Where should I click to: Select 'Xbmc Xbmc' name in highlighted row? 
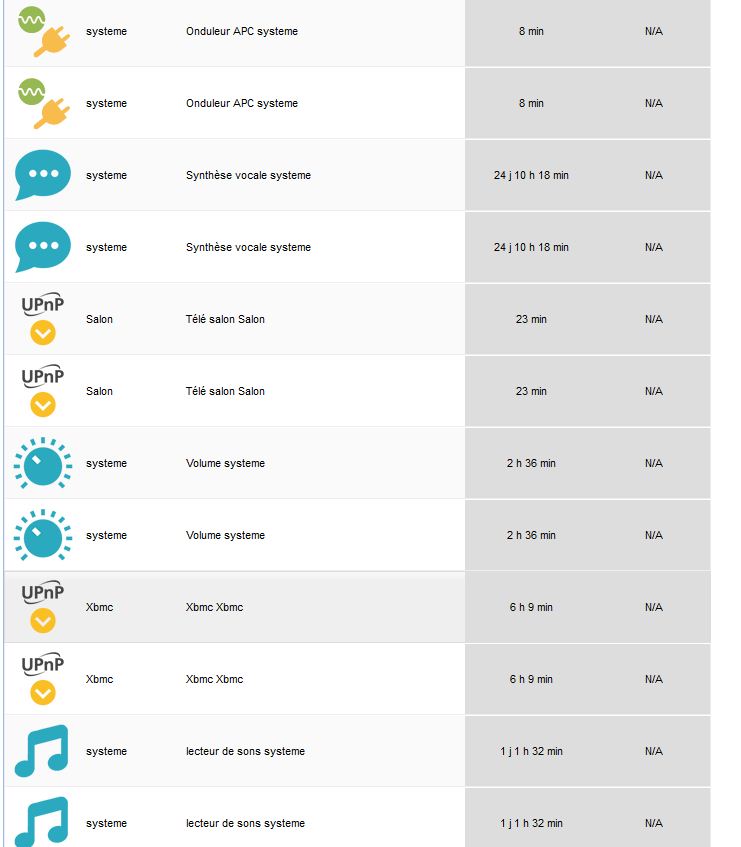tap(214, 607)
